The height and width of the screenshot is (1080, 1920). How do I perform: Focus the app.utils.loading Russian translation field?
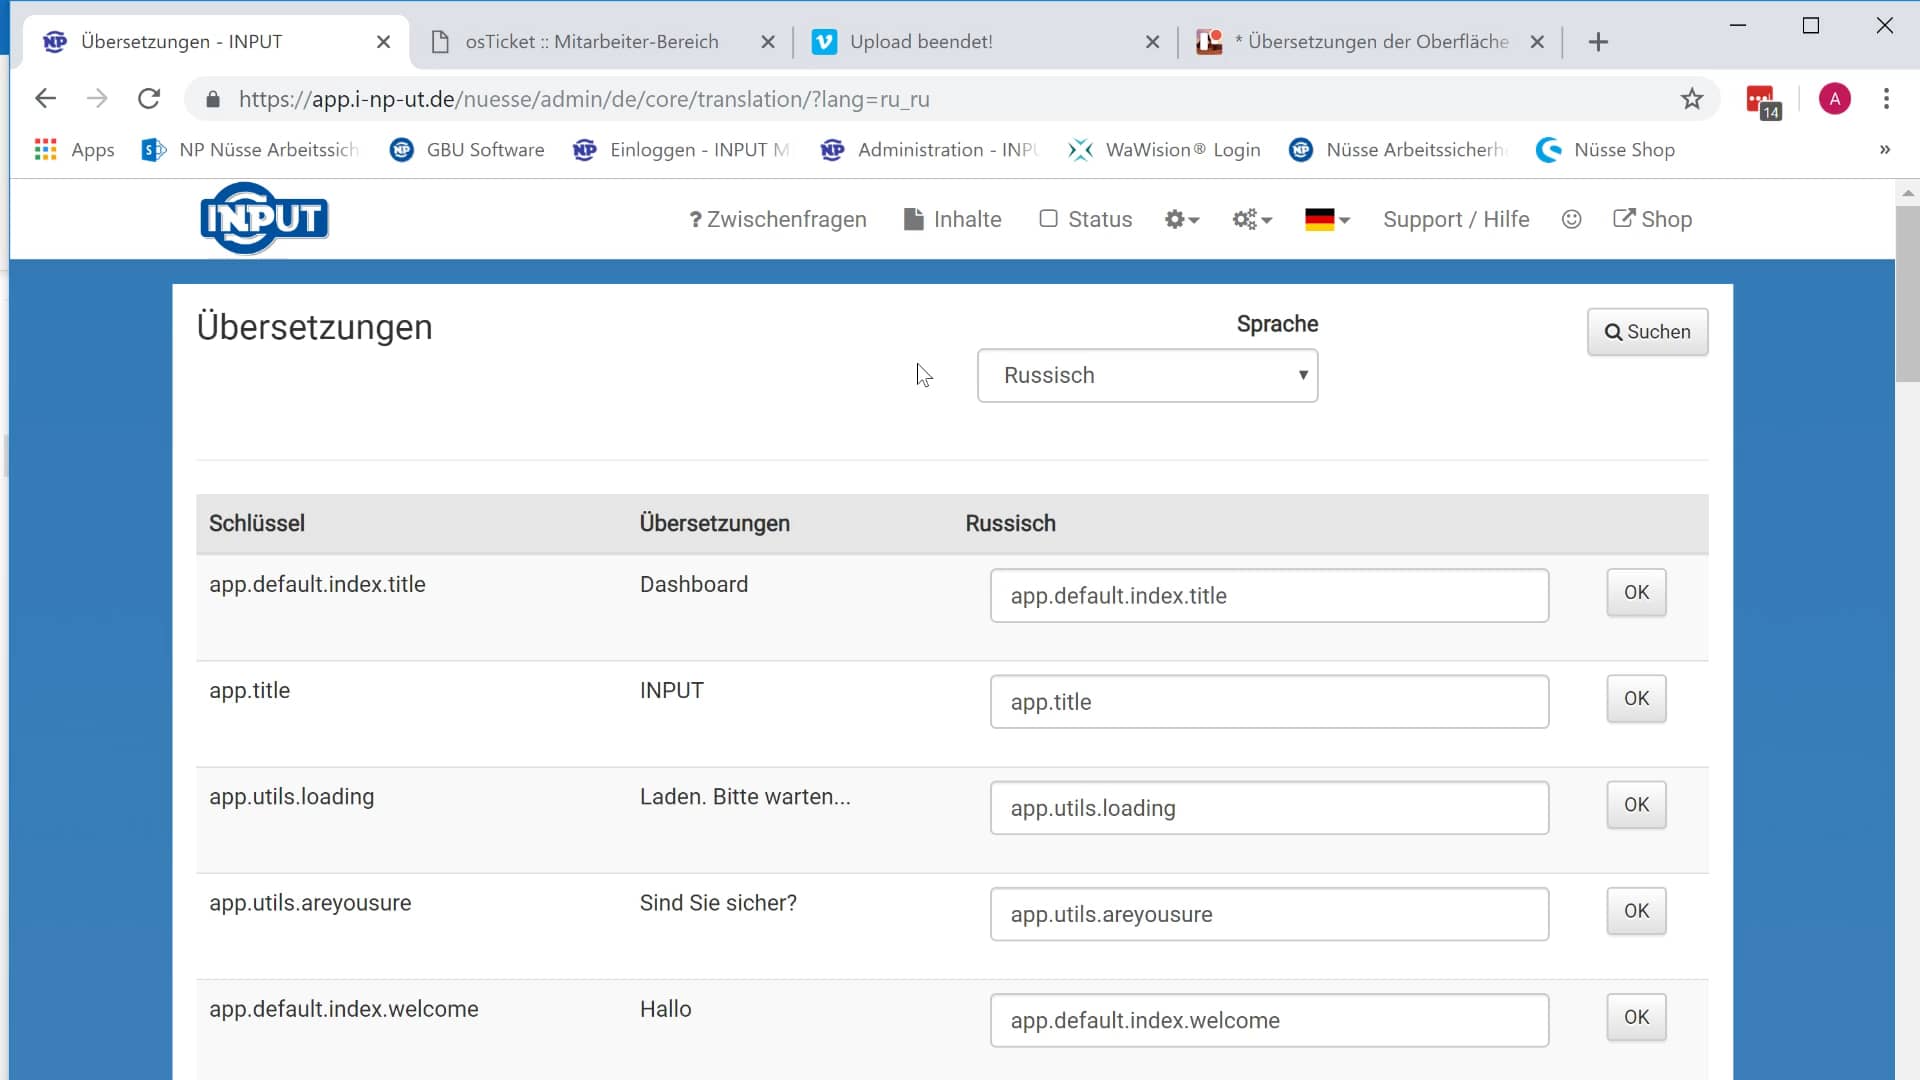tap(1269, 808)
